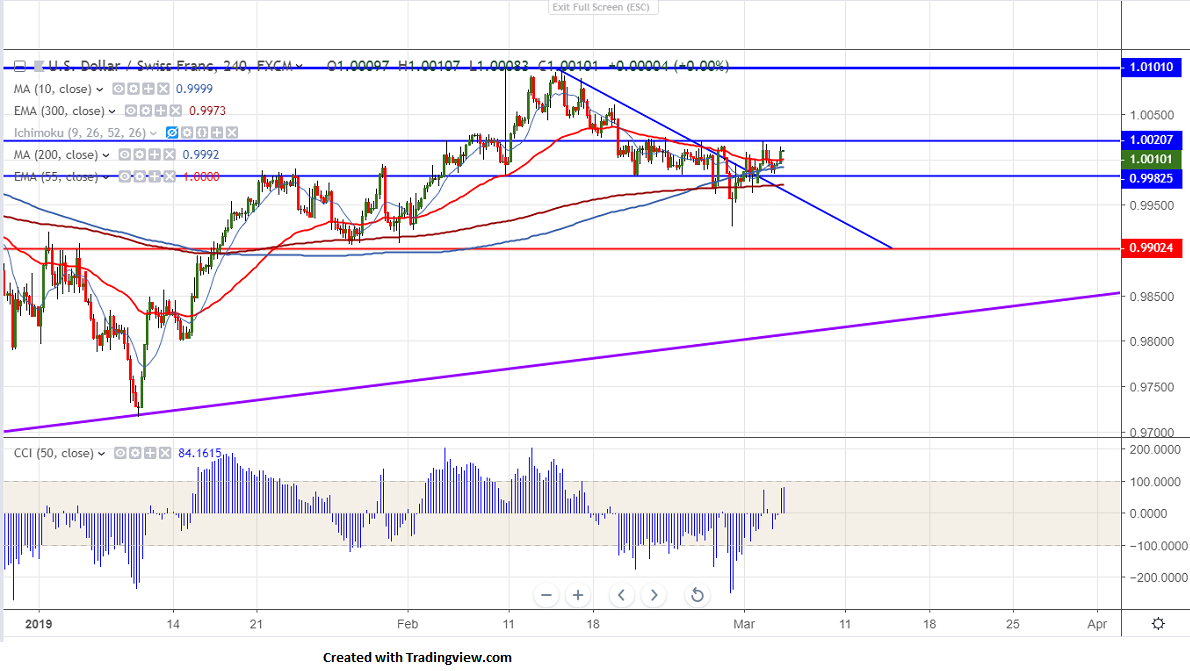Click the plus icon for EMA (55, close)
1190x671 pixels.
[x=155, y=176]
